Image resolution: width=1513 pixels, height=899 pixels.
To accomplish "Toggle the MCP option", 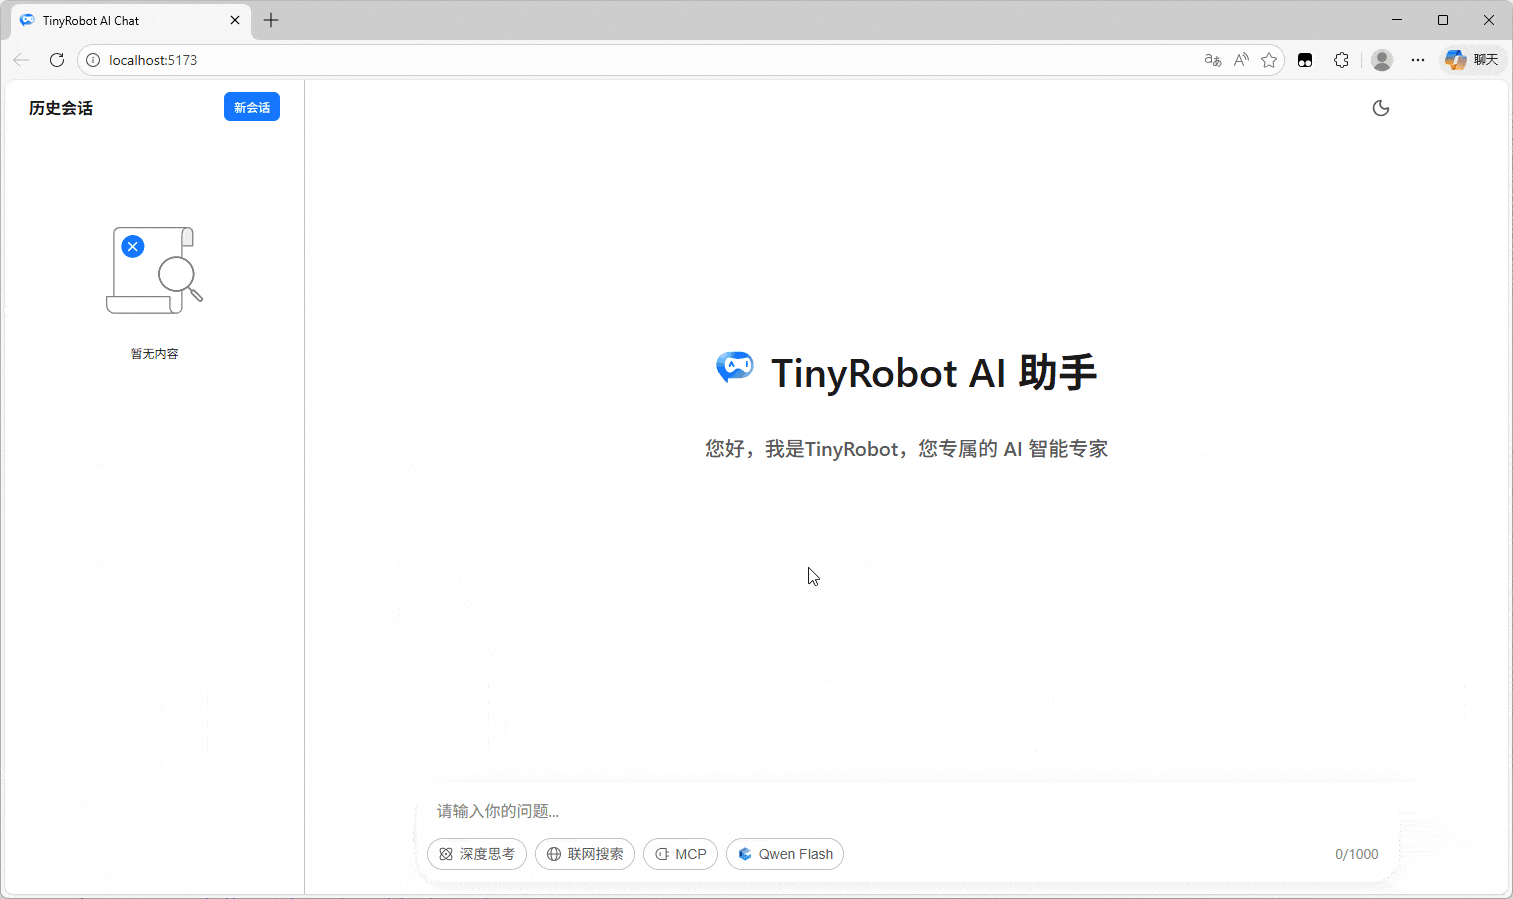I will (x=680, y=854).
